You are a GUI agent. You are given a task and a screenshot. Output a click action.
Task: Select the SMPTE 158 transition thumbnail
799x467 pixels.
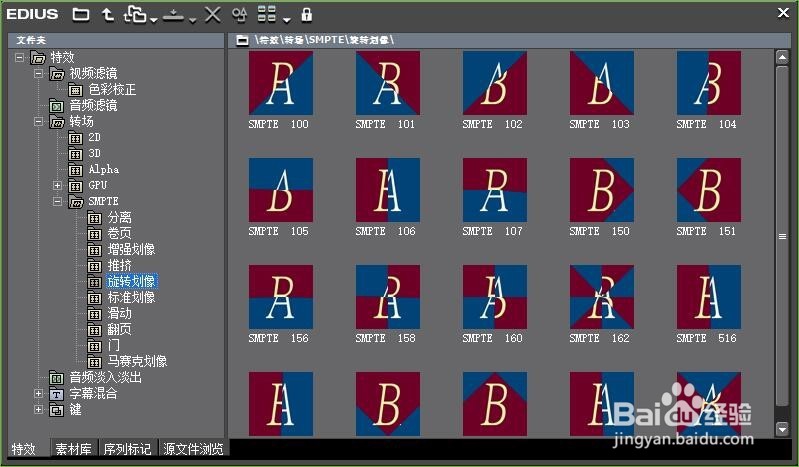coord(387,297)
